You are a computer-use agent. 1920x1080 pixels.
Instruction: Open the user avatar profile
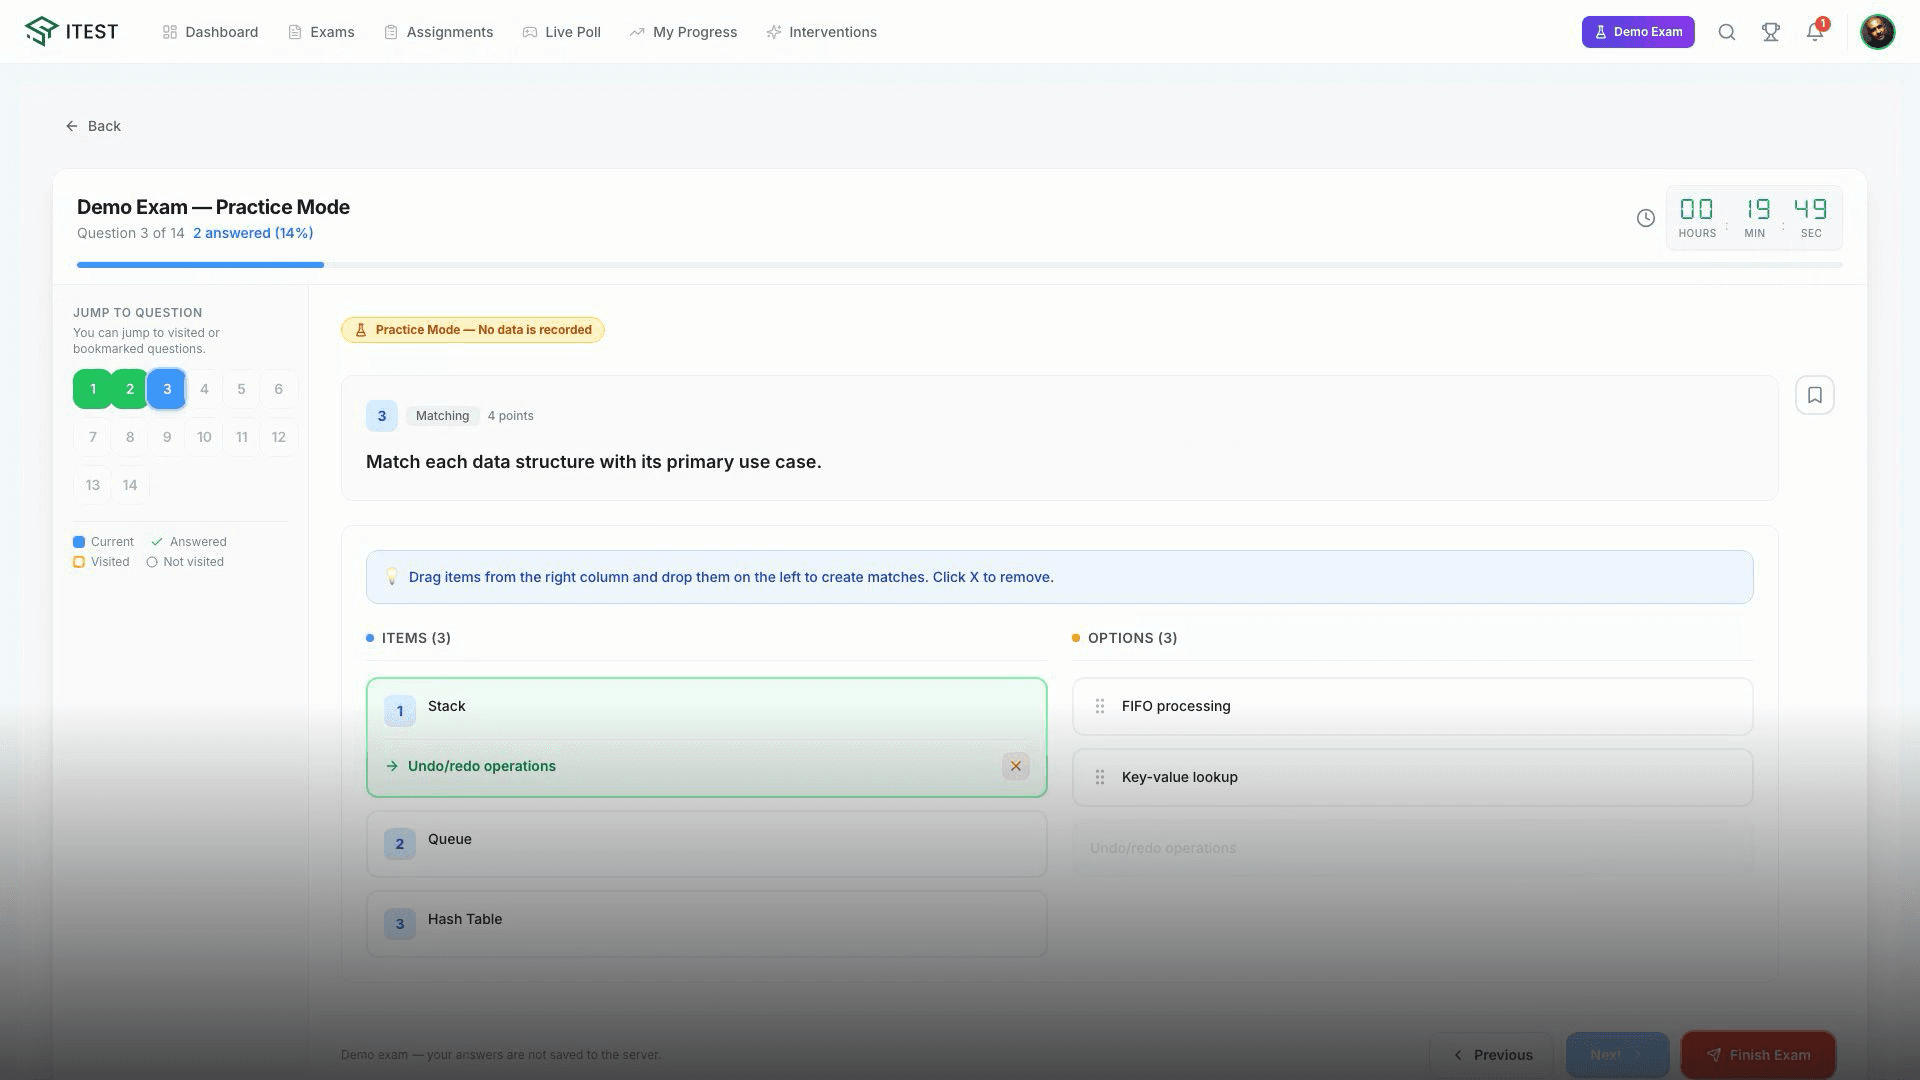1877,32
